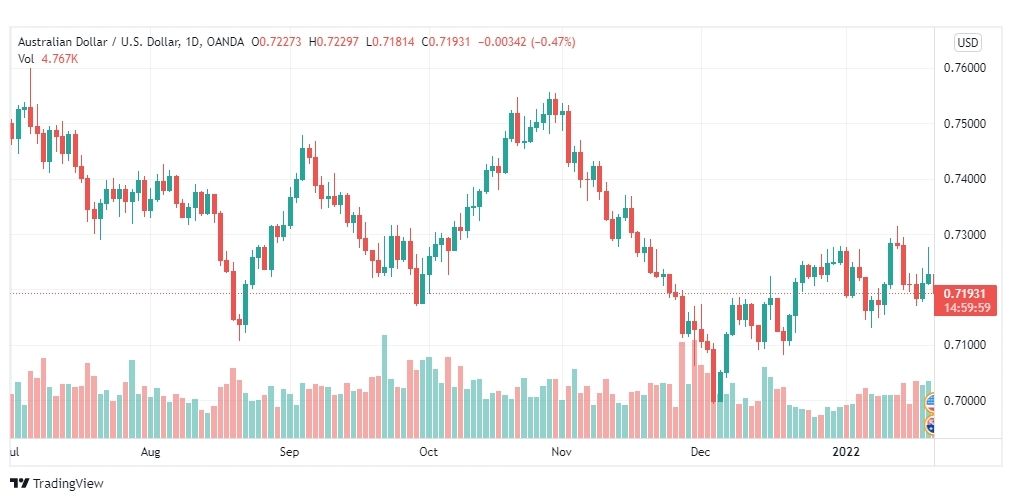Click the TradingView brand text link
The height and width of the screenshot is (501, 1012).
[x=68, y=484]
